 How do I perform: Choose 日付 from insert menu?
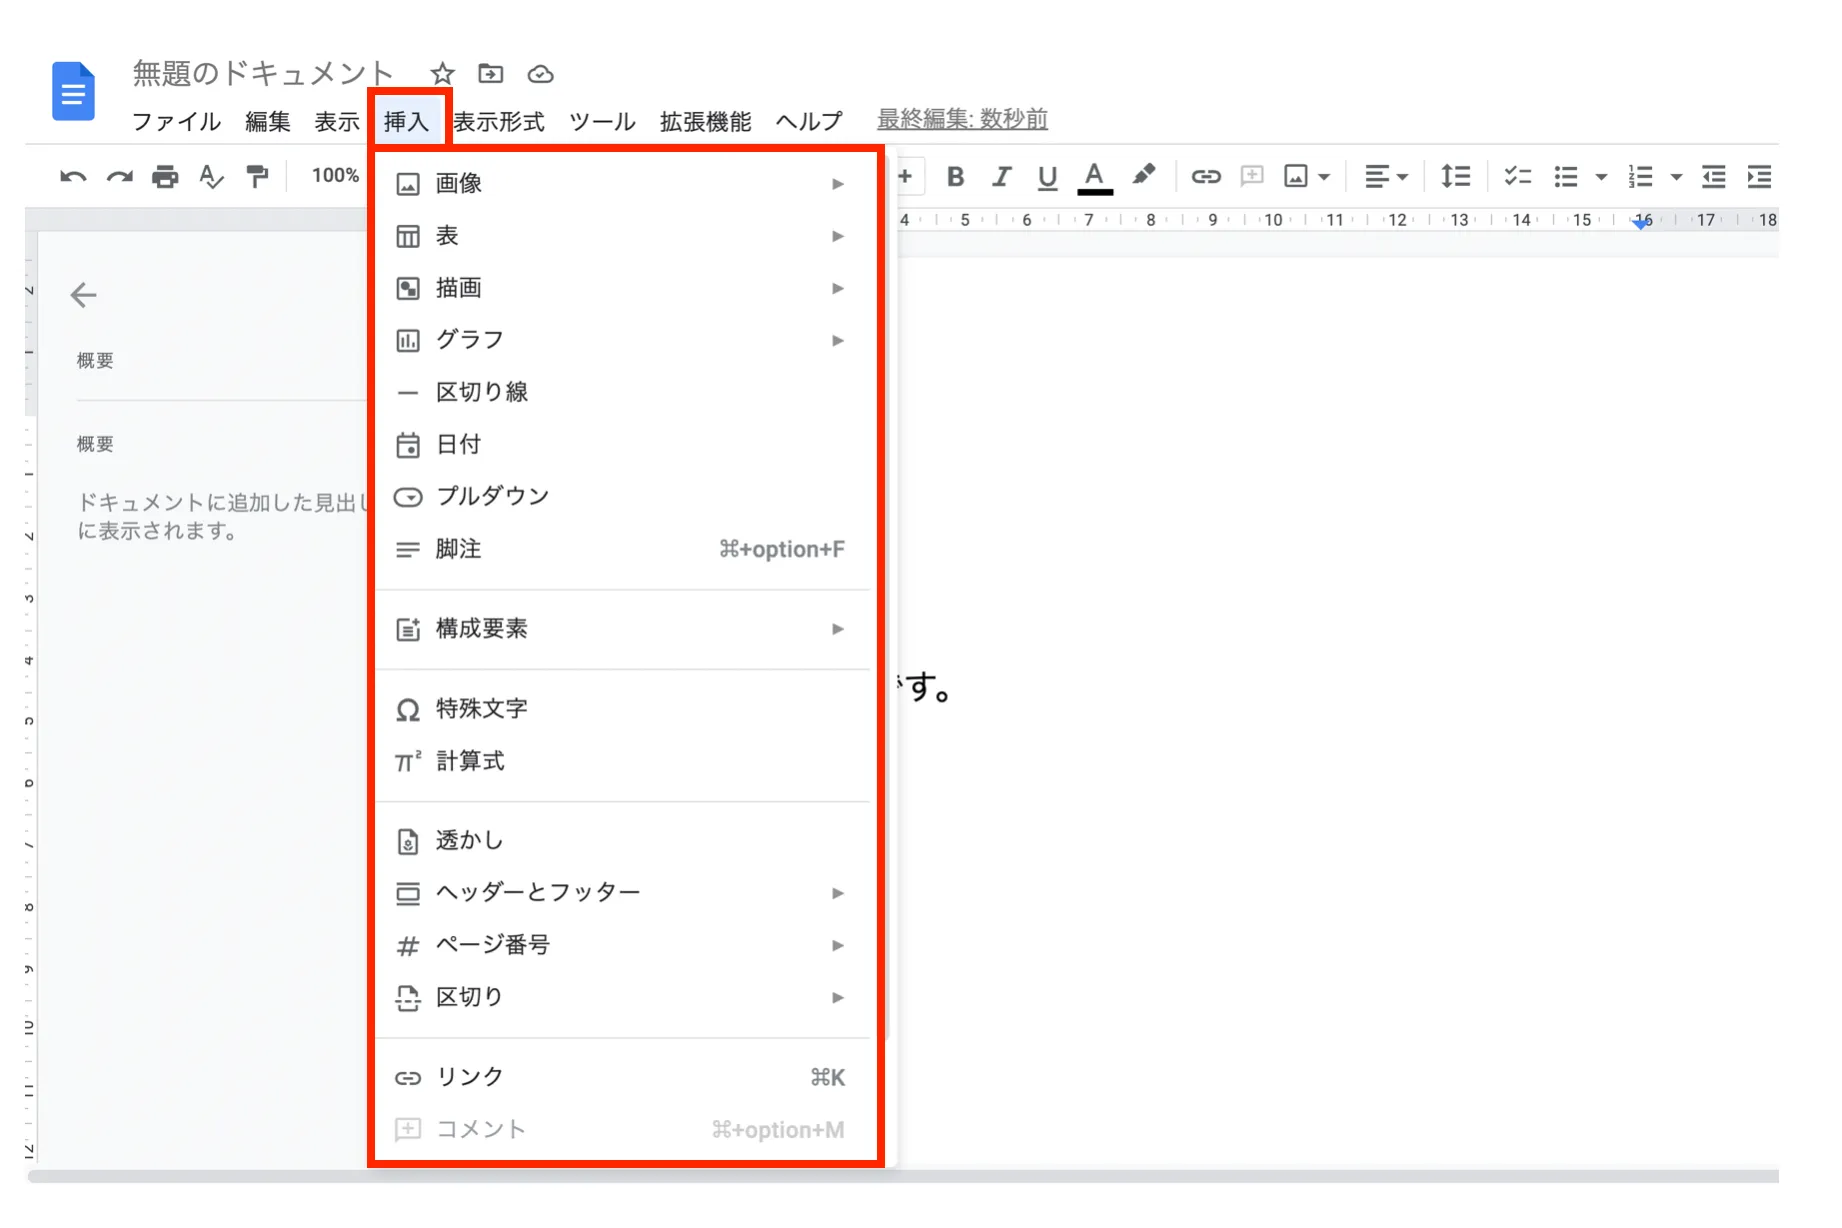622,444
